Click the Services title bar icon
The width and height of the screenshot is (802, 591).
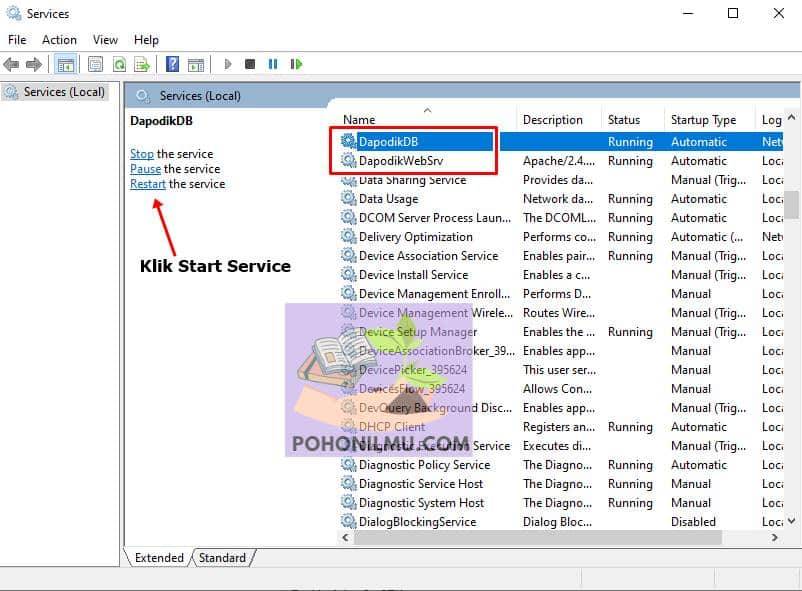click(x=13, y=13)
